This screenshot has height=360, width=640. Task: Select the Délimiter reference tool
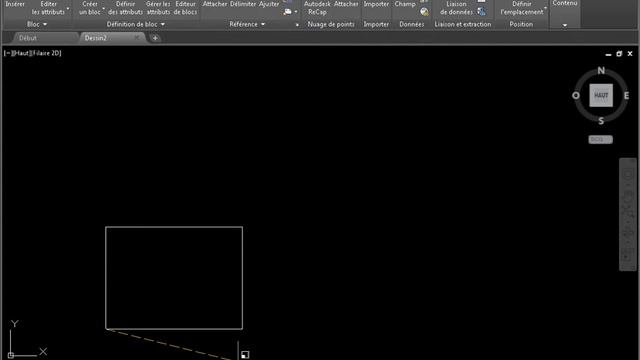pyautogui.click(x=243, y=4)
